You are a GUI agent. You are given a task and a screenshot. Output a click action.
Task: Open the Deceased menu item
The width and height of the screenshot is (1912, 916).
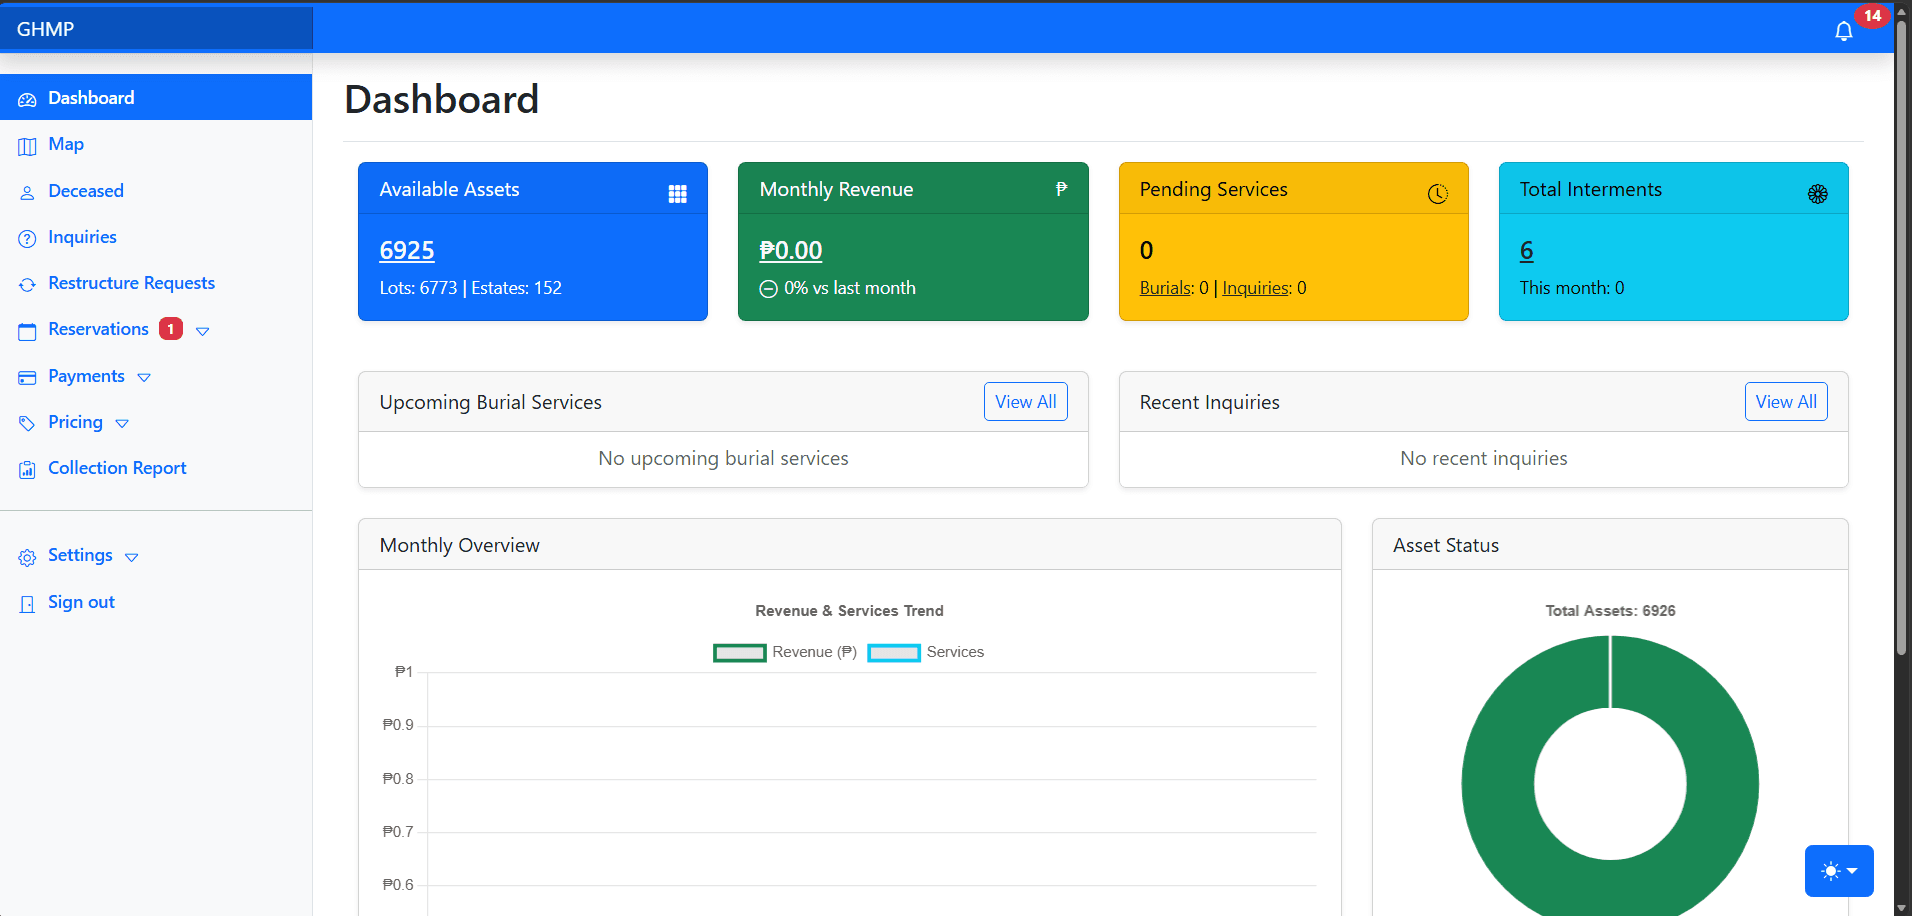(86, 191)
